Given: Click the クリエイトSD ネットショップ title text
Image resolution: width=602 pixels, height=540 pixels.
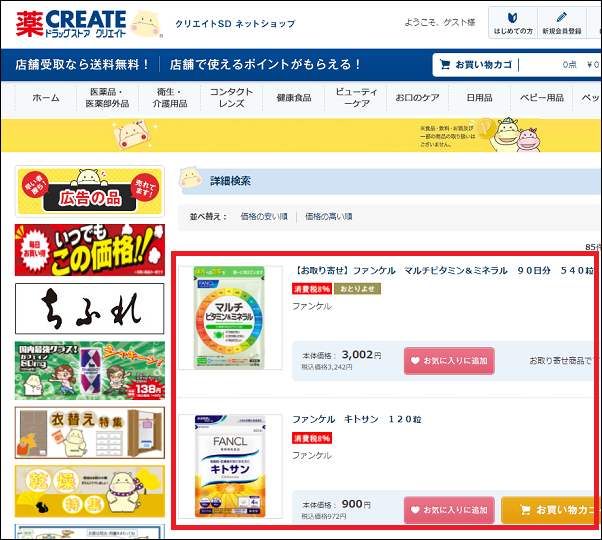Looking at the screenshot, I should pos(235,24).
